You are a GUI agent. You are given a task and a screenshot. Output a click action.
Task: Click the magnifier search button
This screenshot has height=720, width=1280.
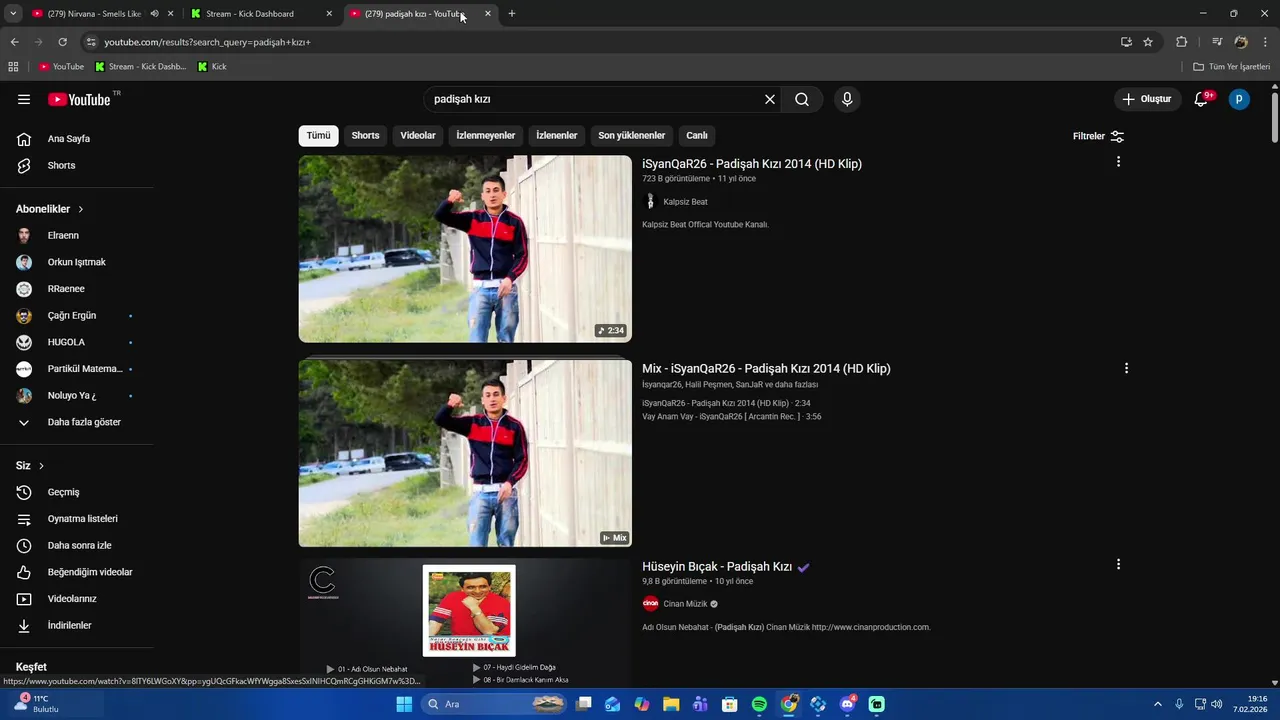802,99
